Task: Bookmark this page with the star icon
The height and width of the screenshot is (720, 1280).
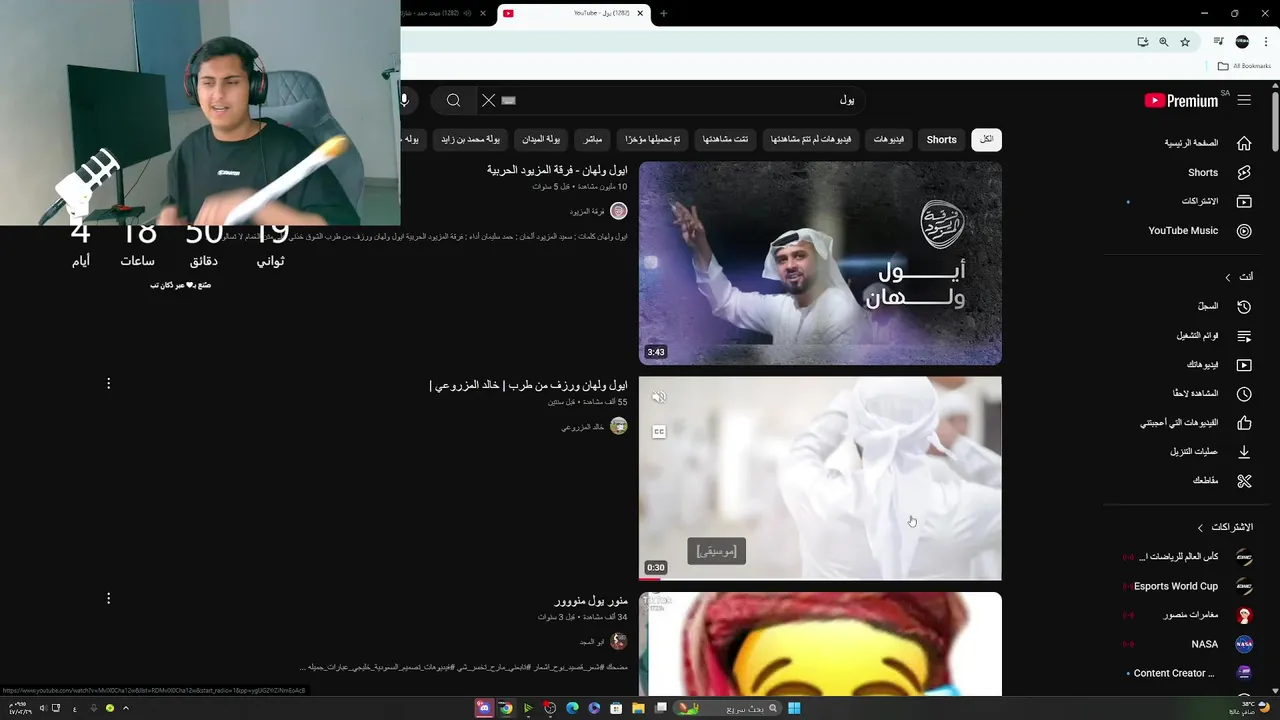Action: [1185, 42]
